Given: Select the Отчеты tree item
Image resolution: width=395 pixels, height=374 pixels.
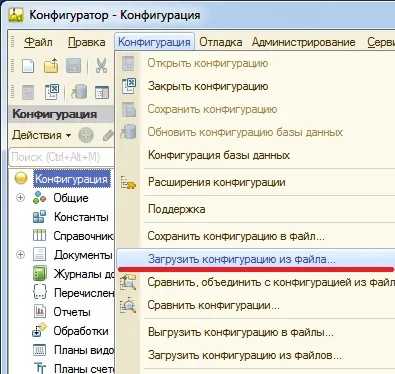Looking at the screenshot, I should point(72,312).
